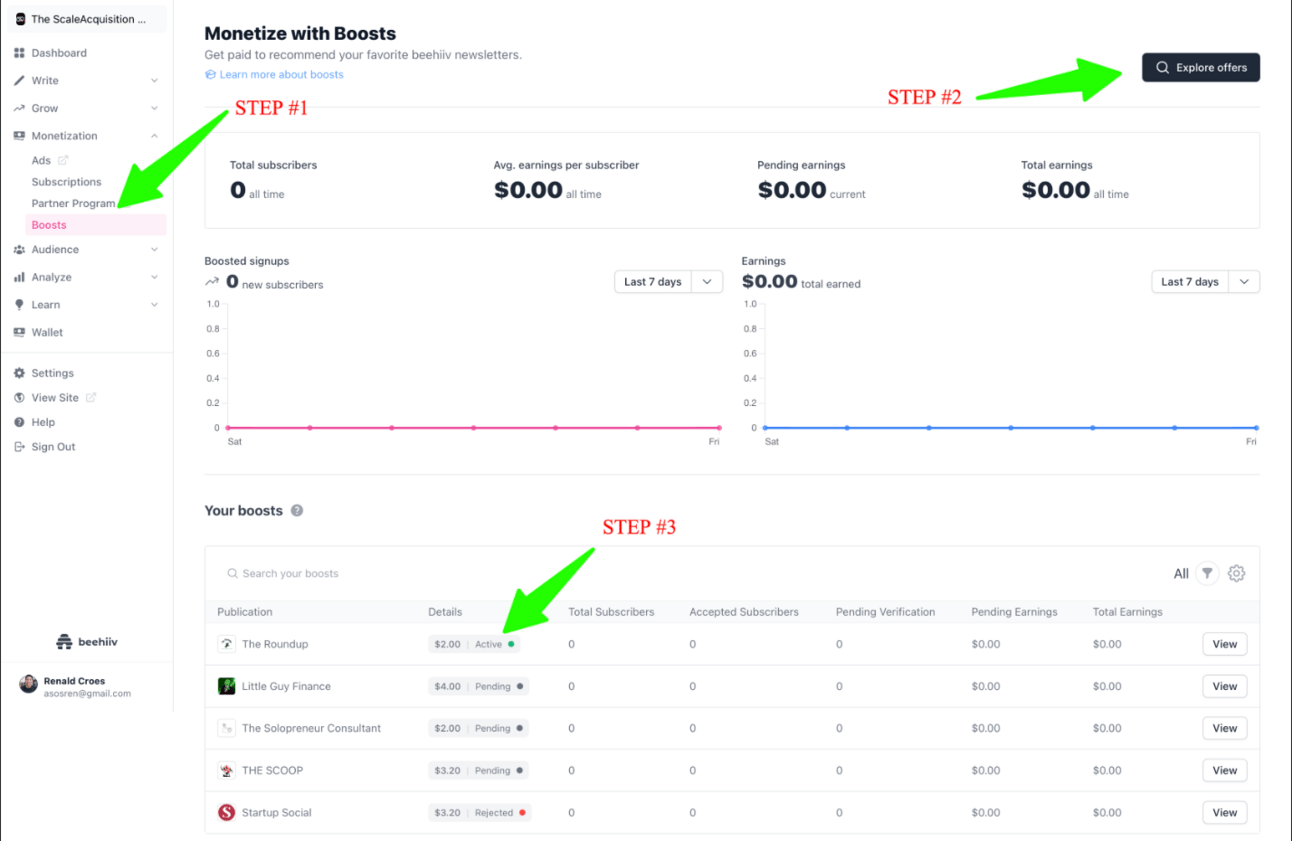Open the Partner Program page
Viewport: 1292px width, 841px height.
click(73, 204)
